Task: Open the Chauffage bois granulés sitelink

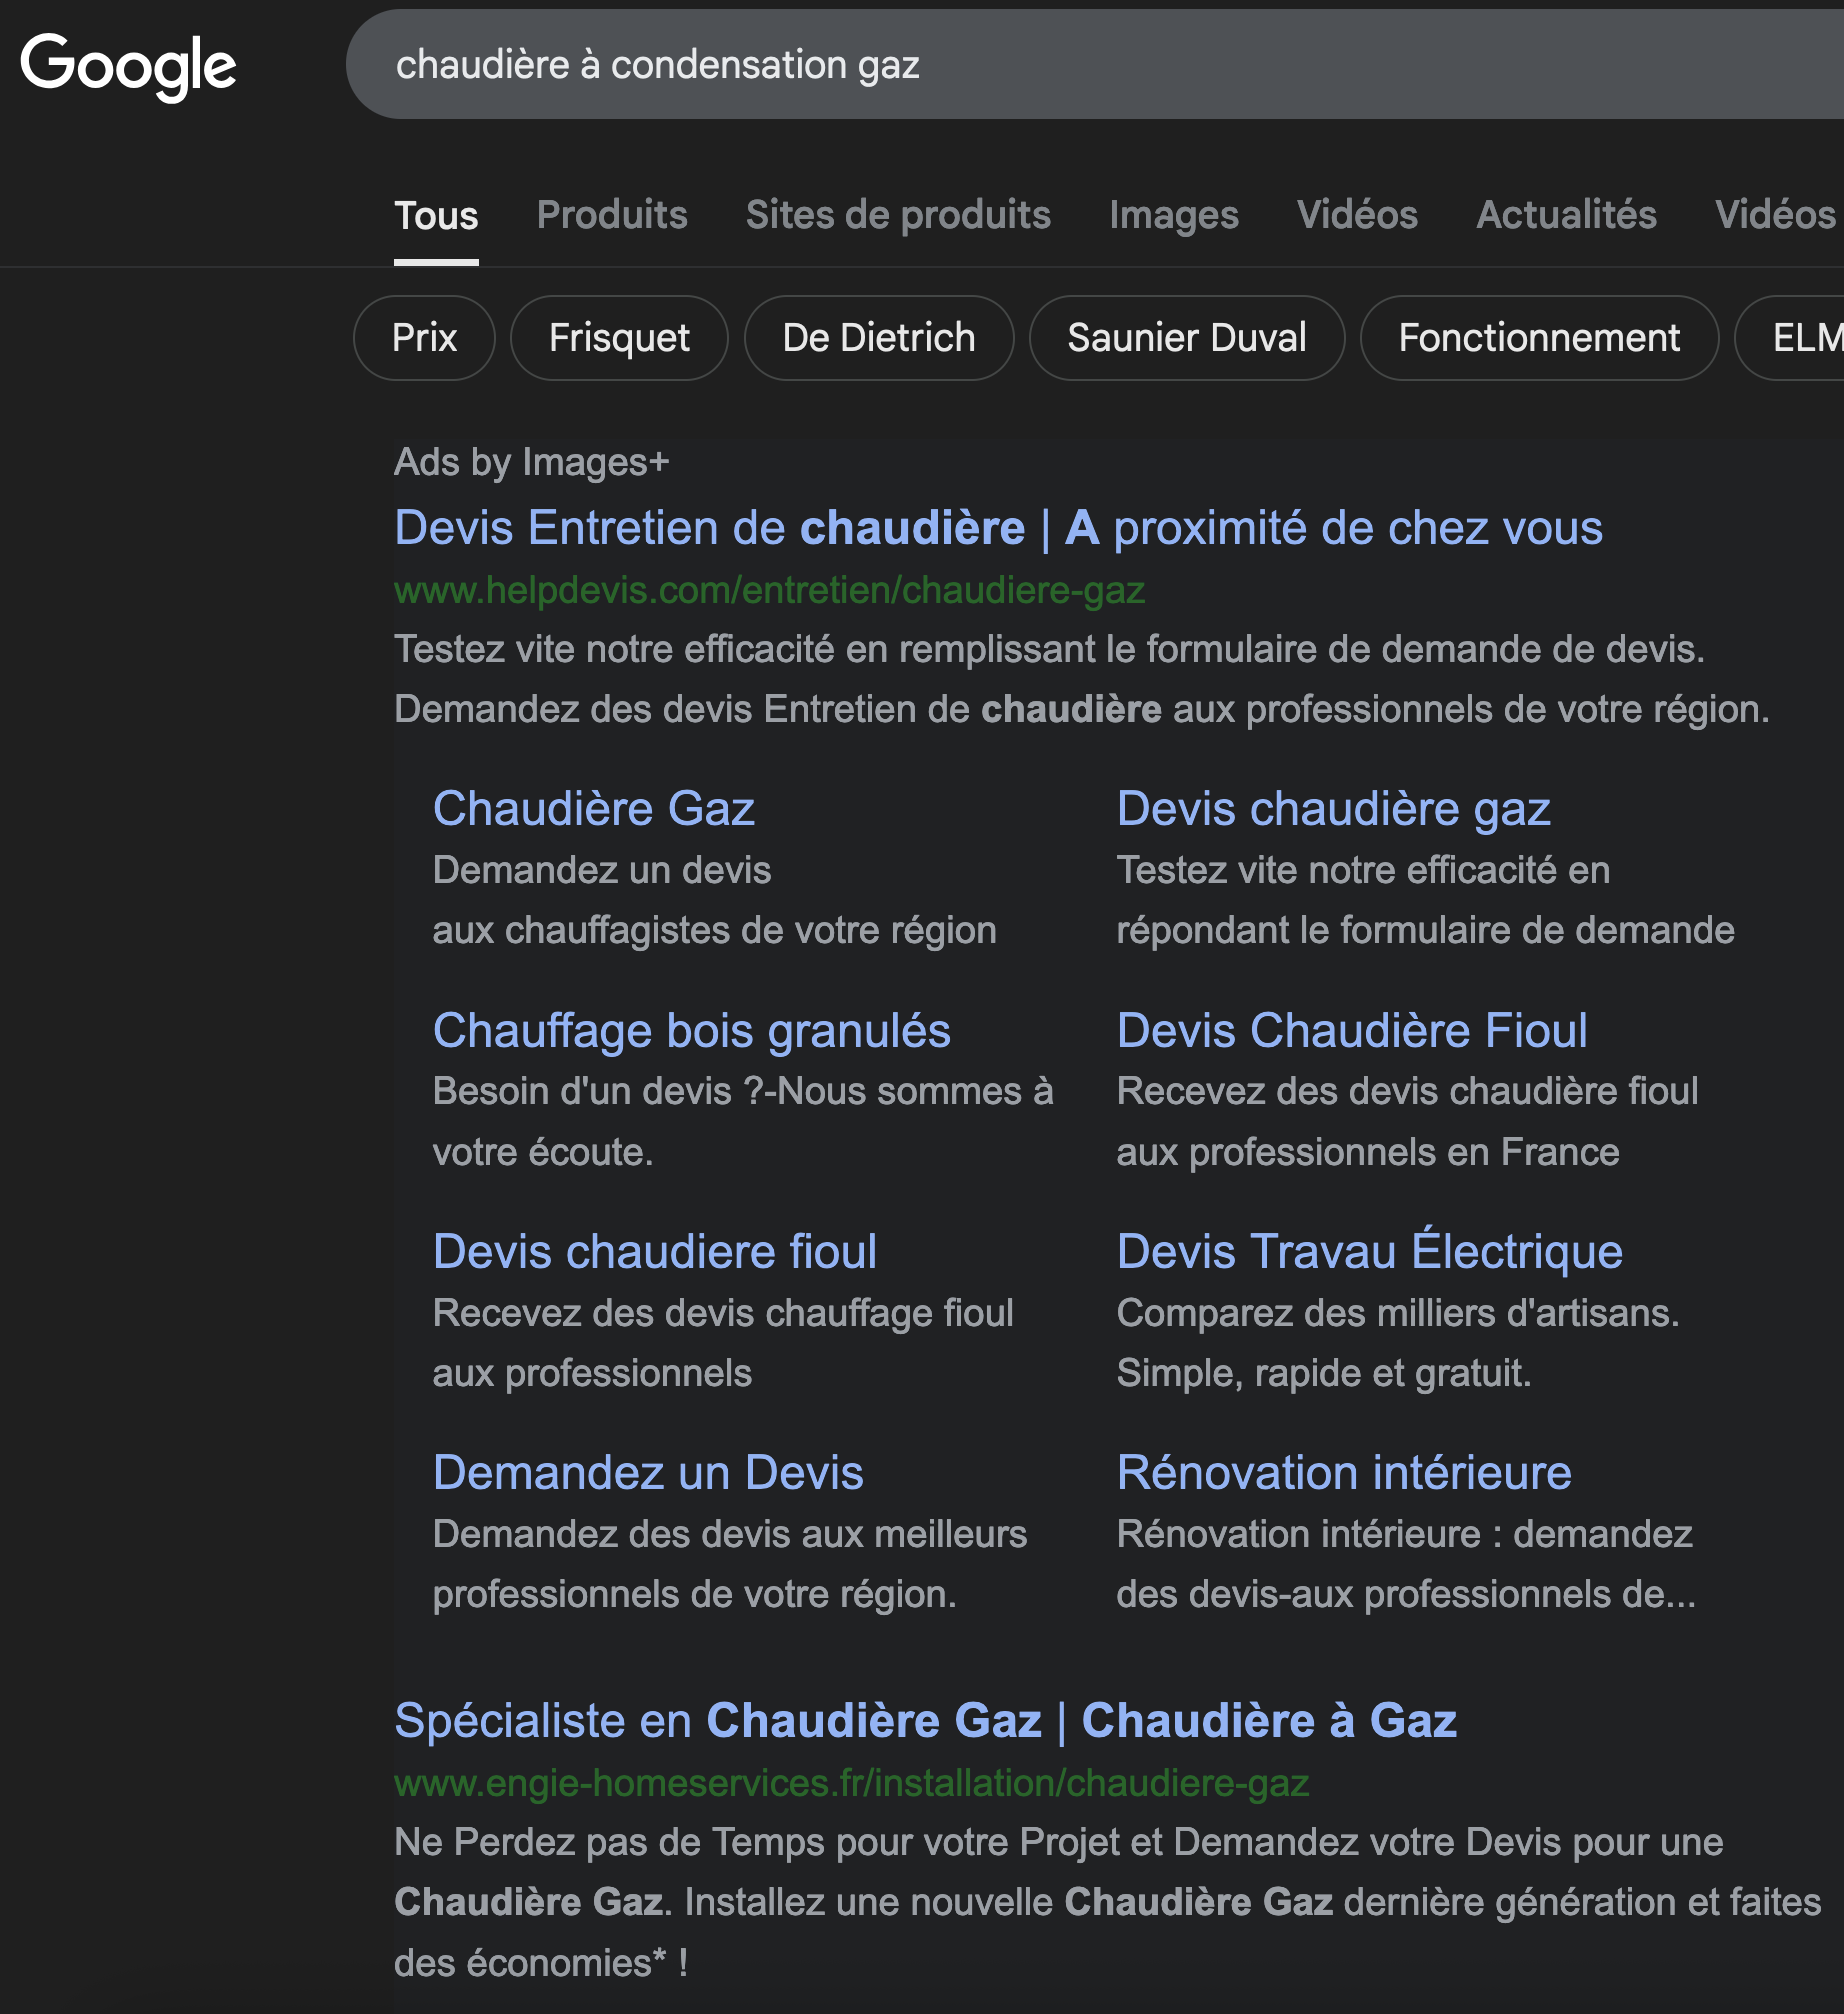Action: tap(691, 1030)
